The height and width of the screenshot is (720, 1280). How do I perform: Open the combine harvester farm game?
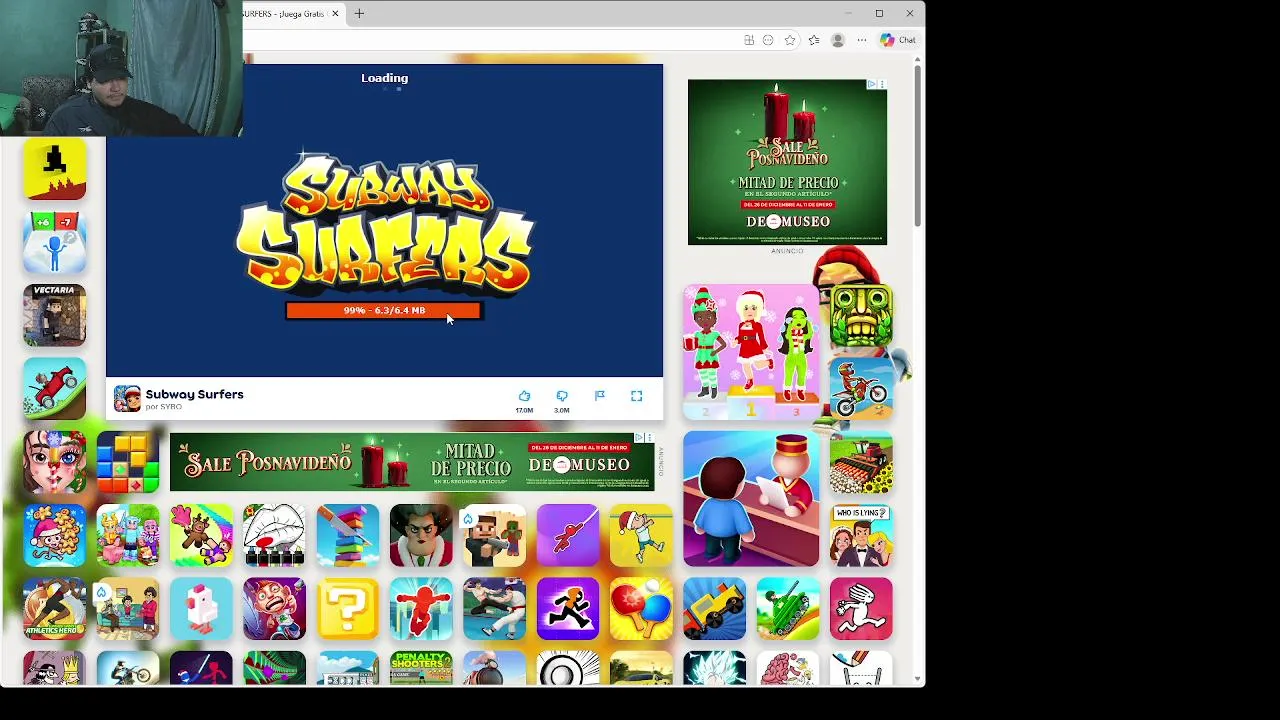(x=861, y=462)
